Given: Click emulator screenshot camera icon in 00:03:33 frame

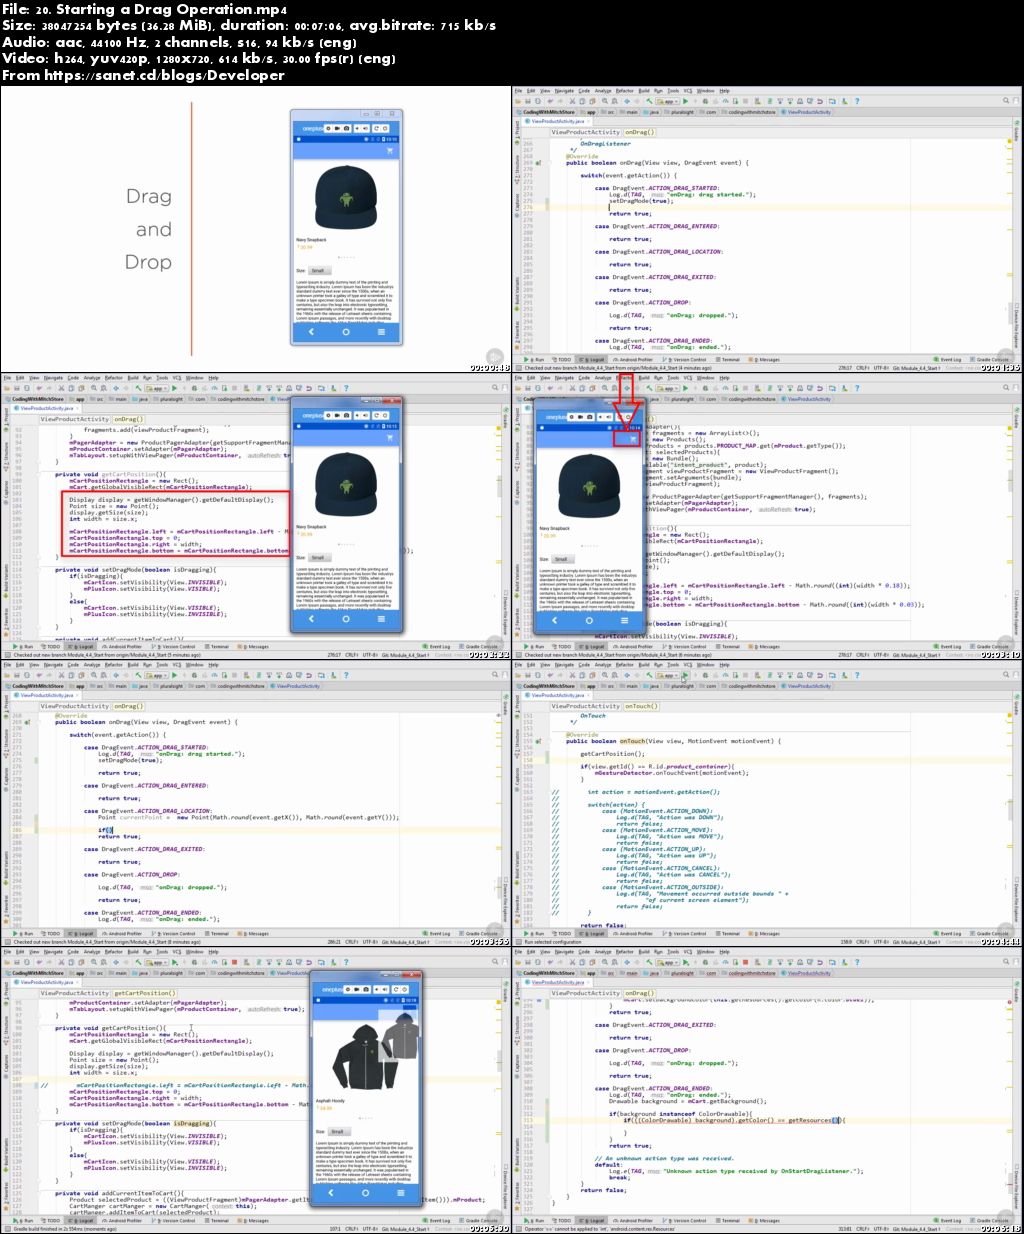Looking at the screenshot, I should point(346,415).
